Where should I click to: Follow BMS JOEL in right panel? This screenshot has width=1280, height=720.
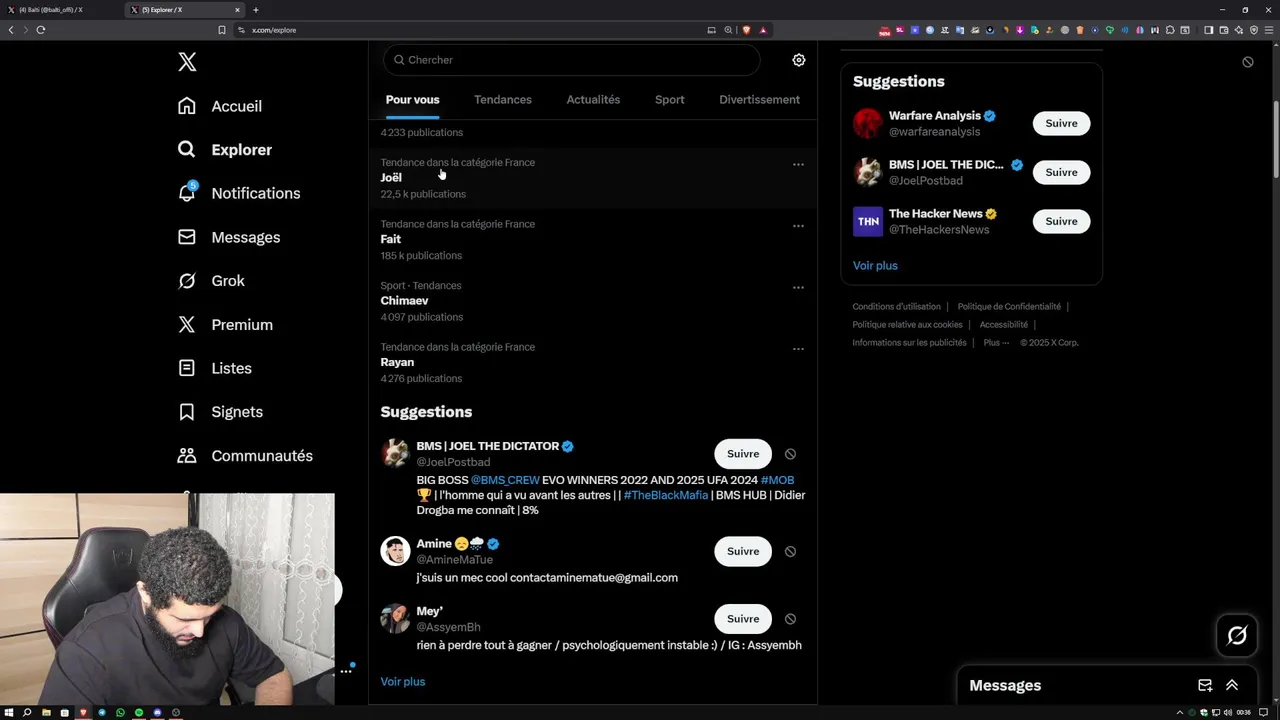(1061, 173)
